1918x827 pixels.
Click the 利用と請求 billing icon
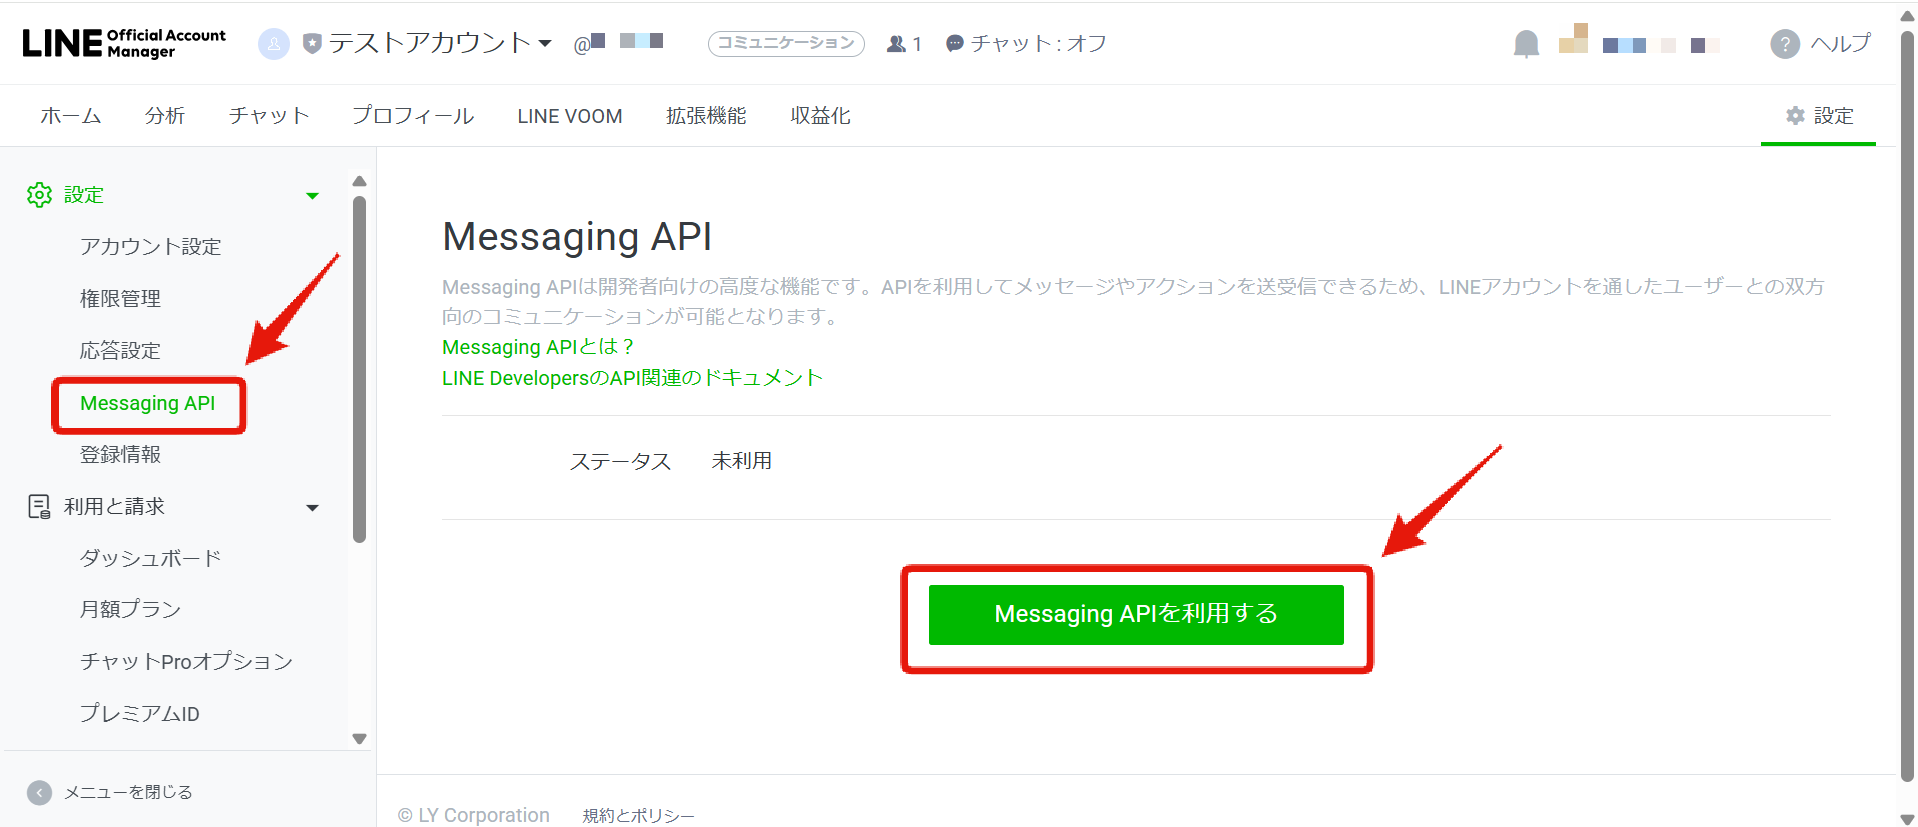(x=39, y=507)
